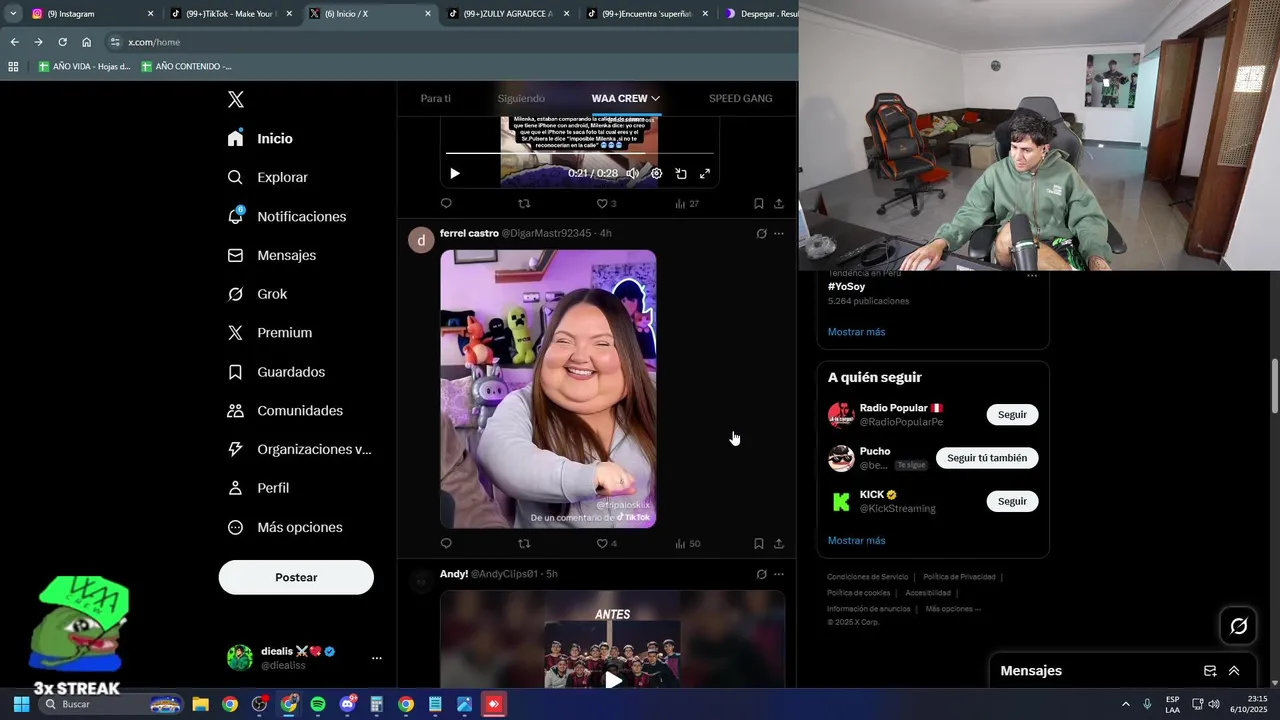Open Organizaciones verificadas item
The height and width of the screenshot is (720, 1280).
pos(300,449)
